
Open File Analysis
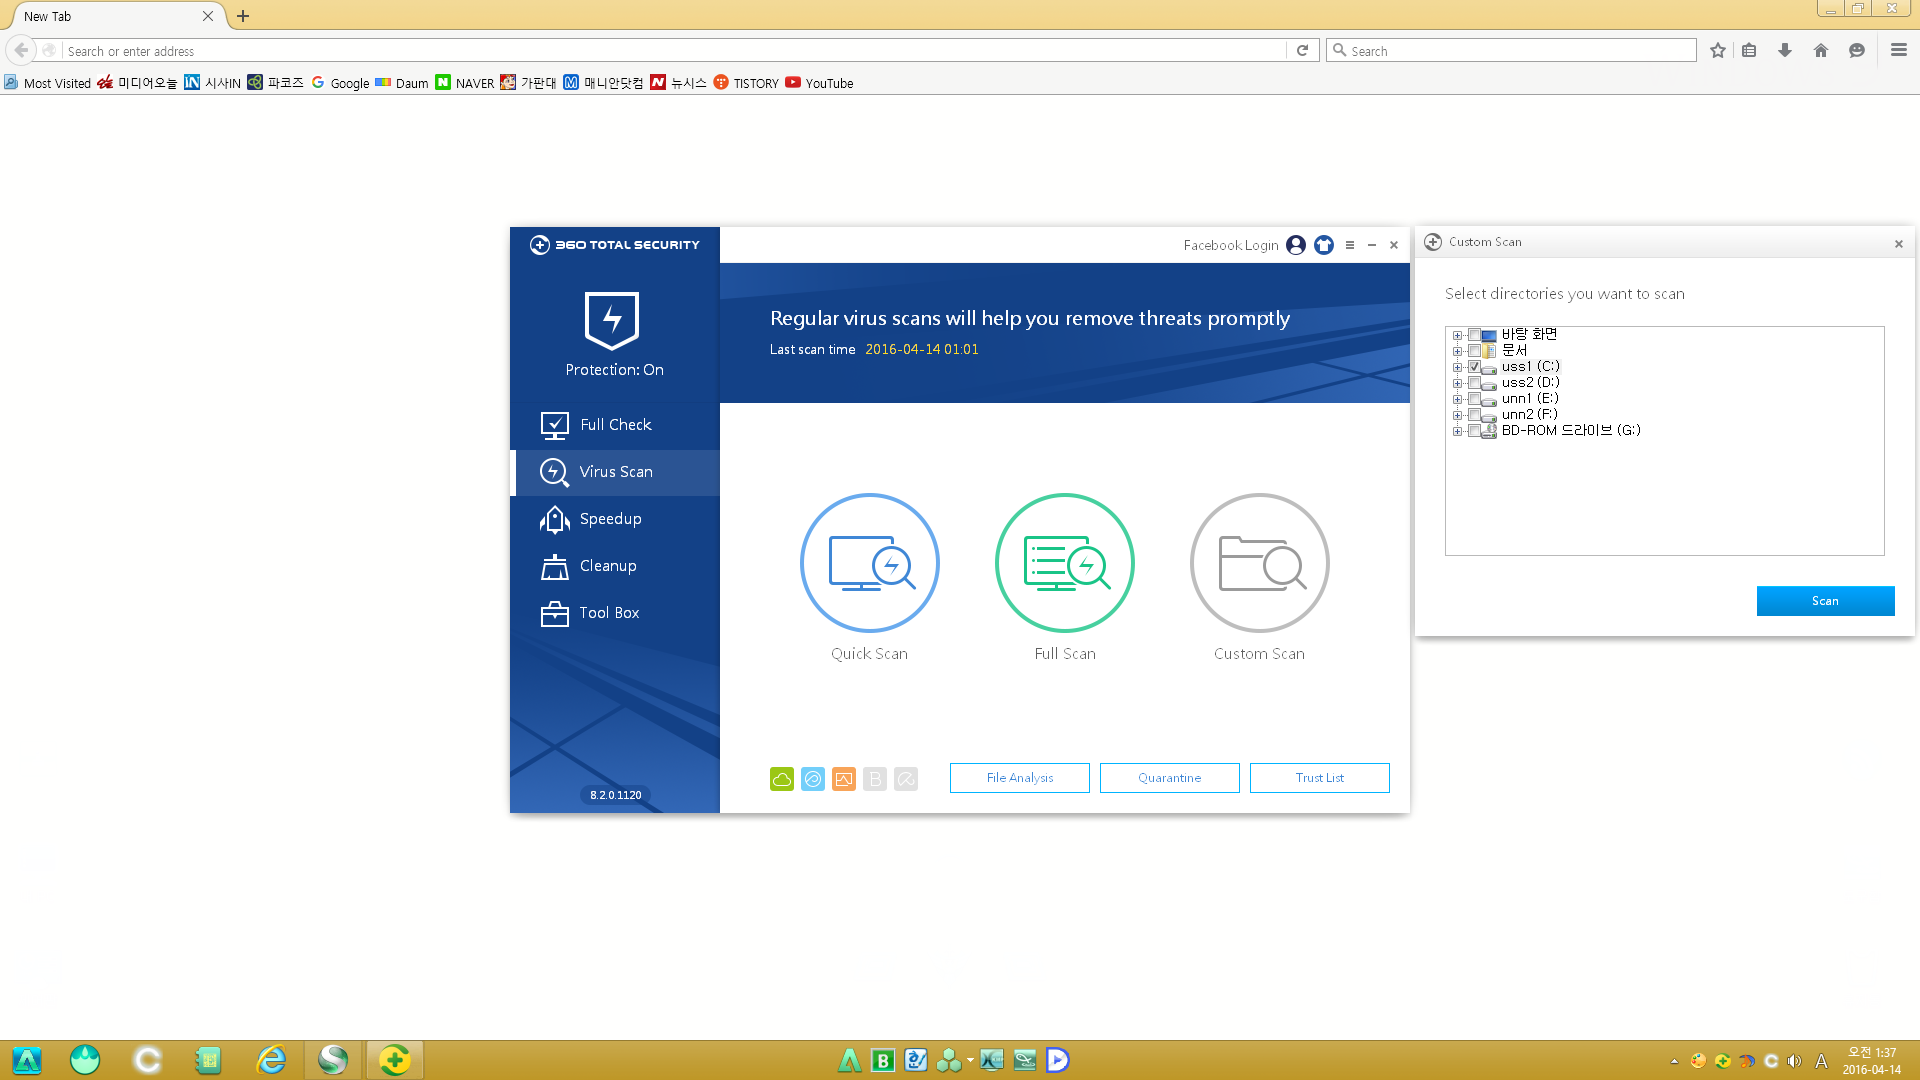pos(1020,778)
